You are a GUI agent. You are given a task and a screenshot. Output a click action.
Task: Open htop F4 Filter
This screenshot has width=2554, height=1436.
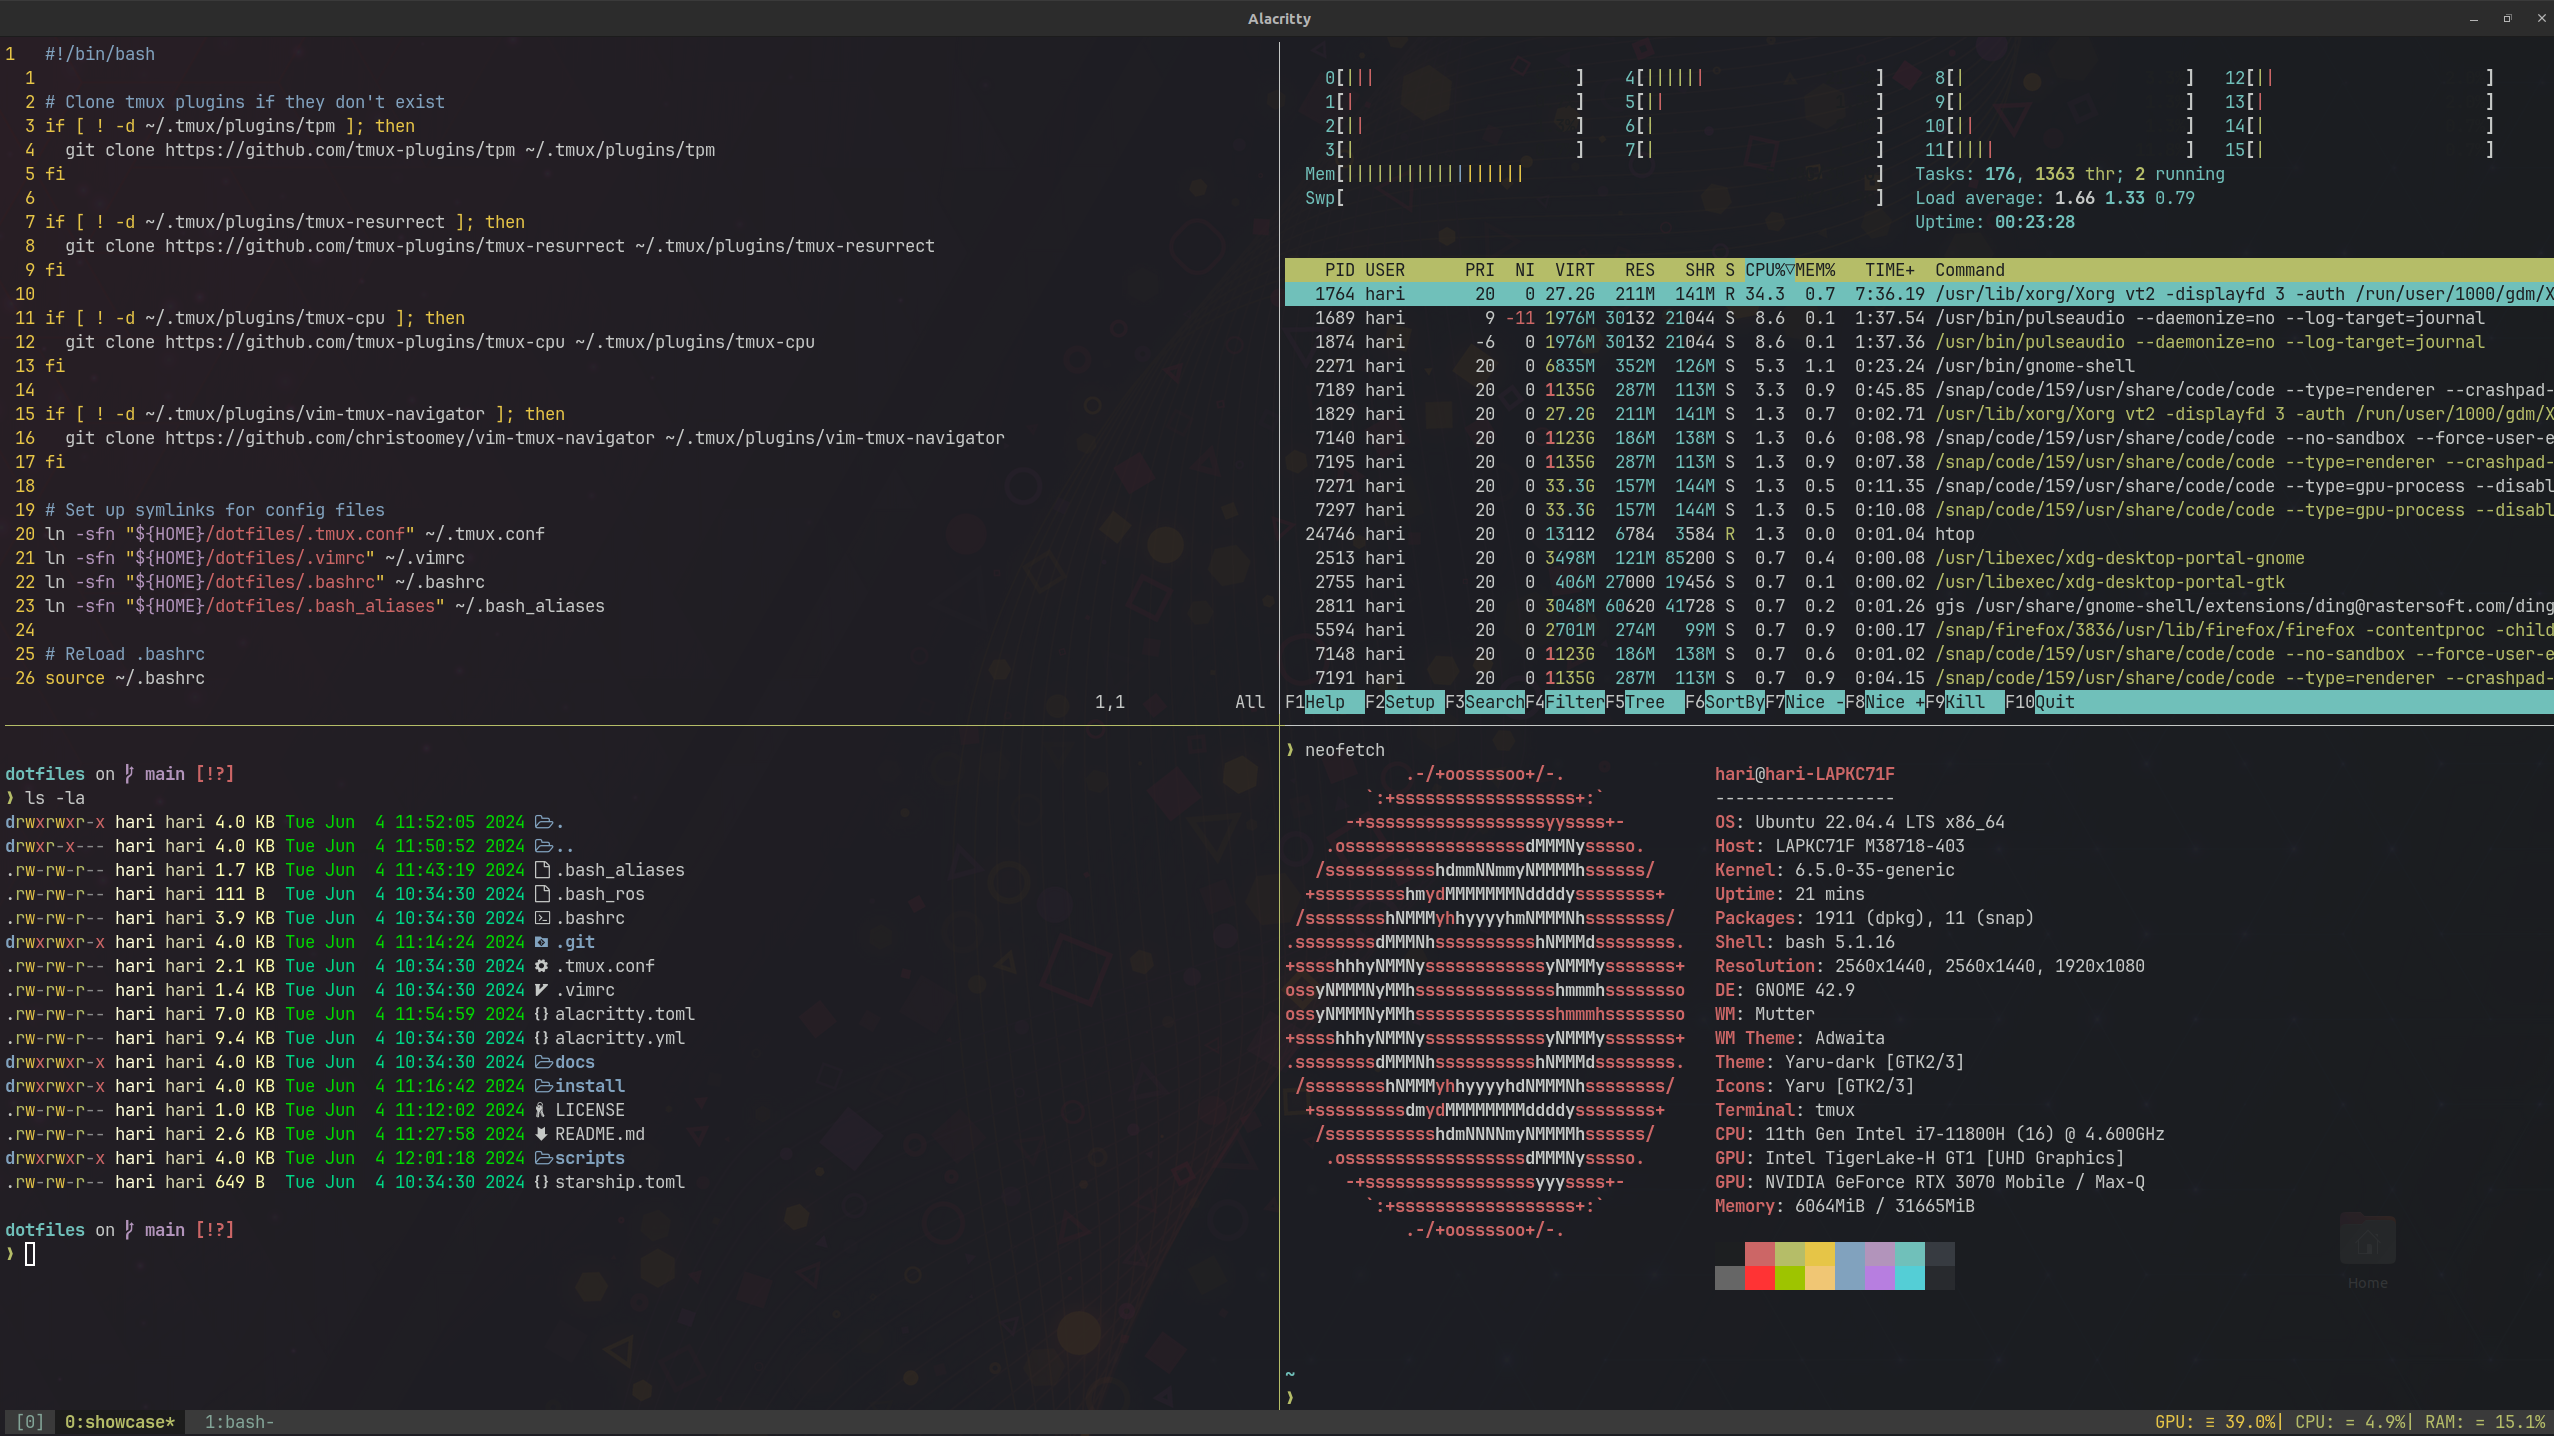click(1565, 702)
